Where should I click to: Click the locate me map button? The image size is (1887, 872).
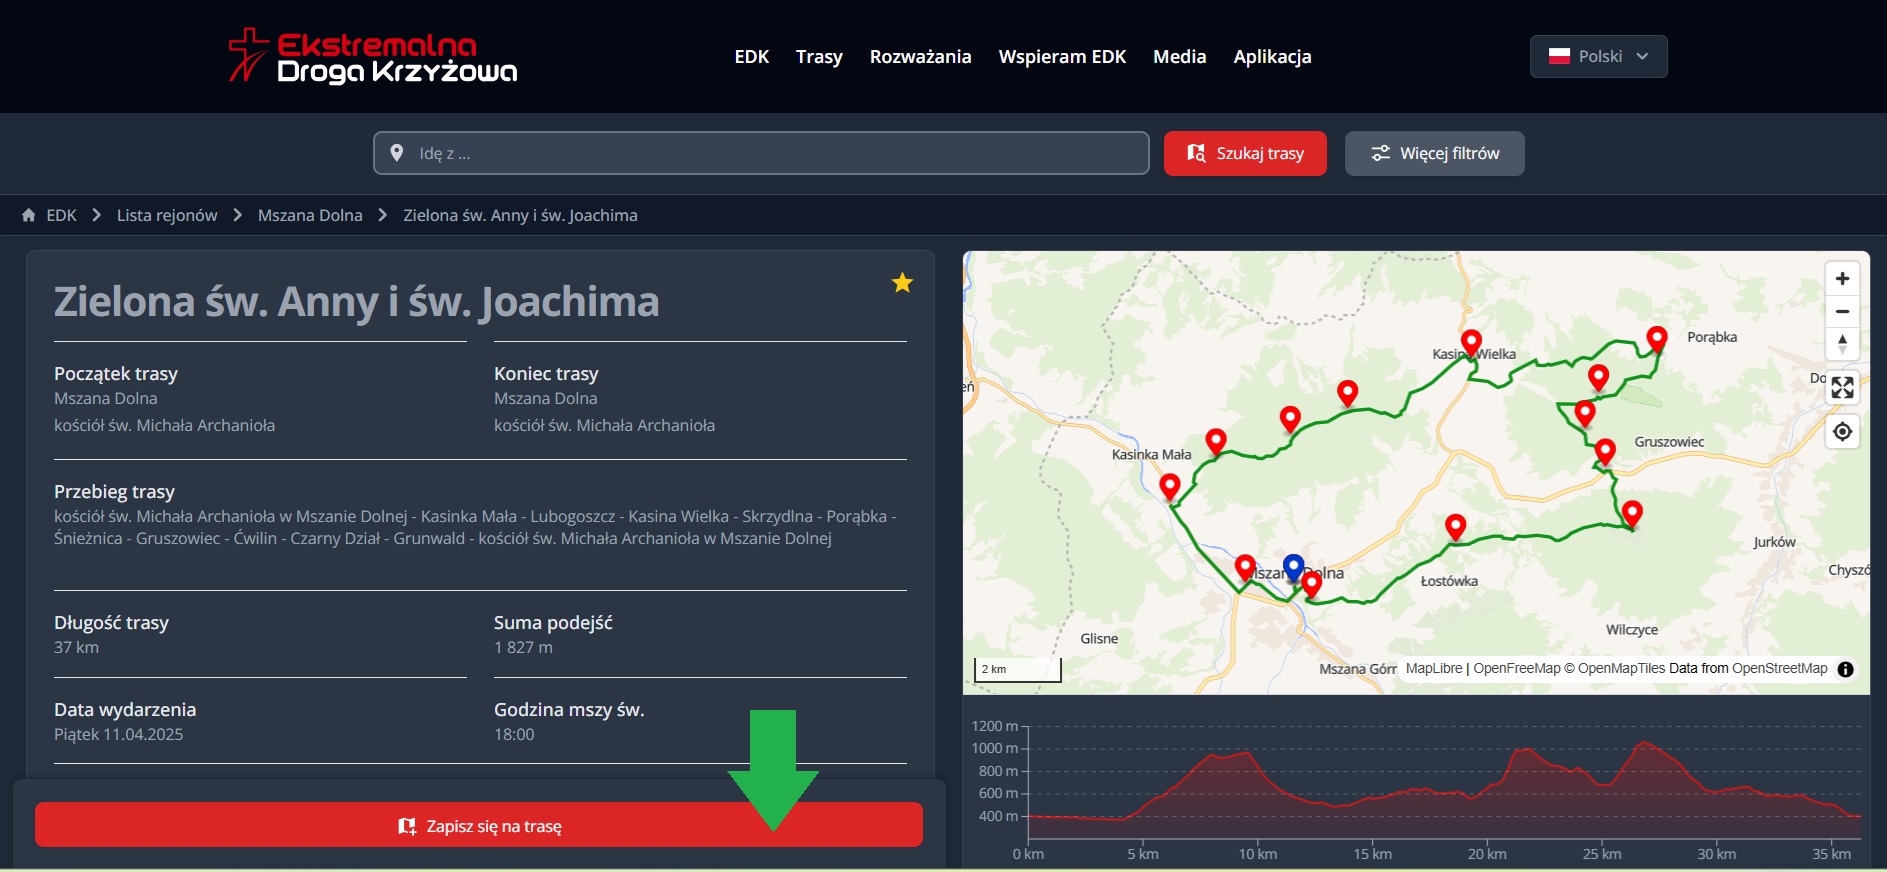click(1842, 432)
